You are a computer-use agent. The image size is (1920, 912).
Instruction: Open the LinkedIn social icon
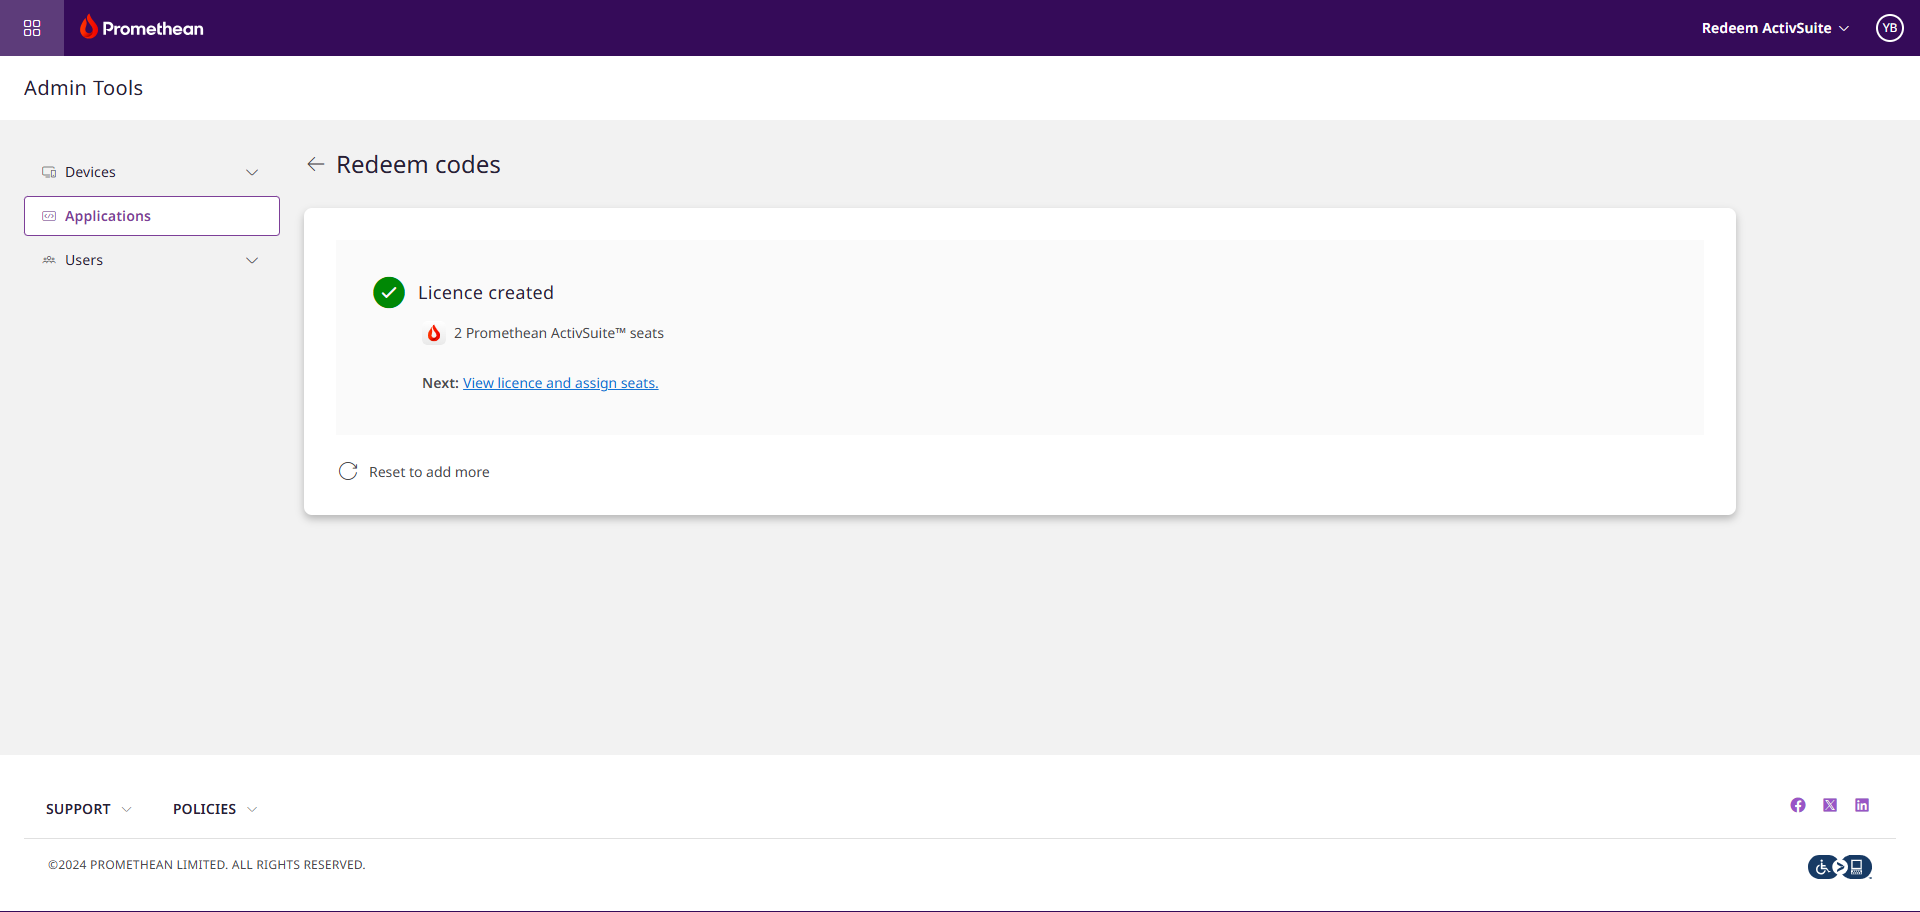tap(1862, 805)
